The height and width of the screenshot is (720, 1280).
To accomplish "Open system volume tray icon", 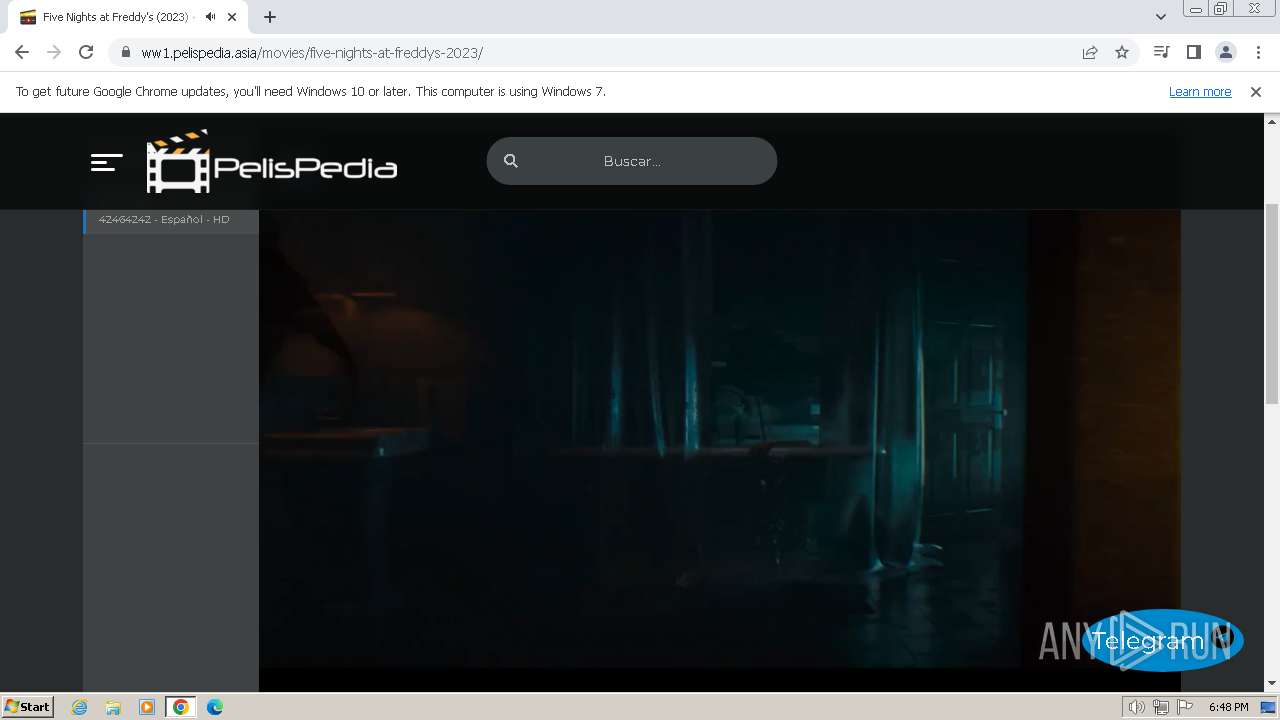I will pos(1136,707).
